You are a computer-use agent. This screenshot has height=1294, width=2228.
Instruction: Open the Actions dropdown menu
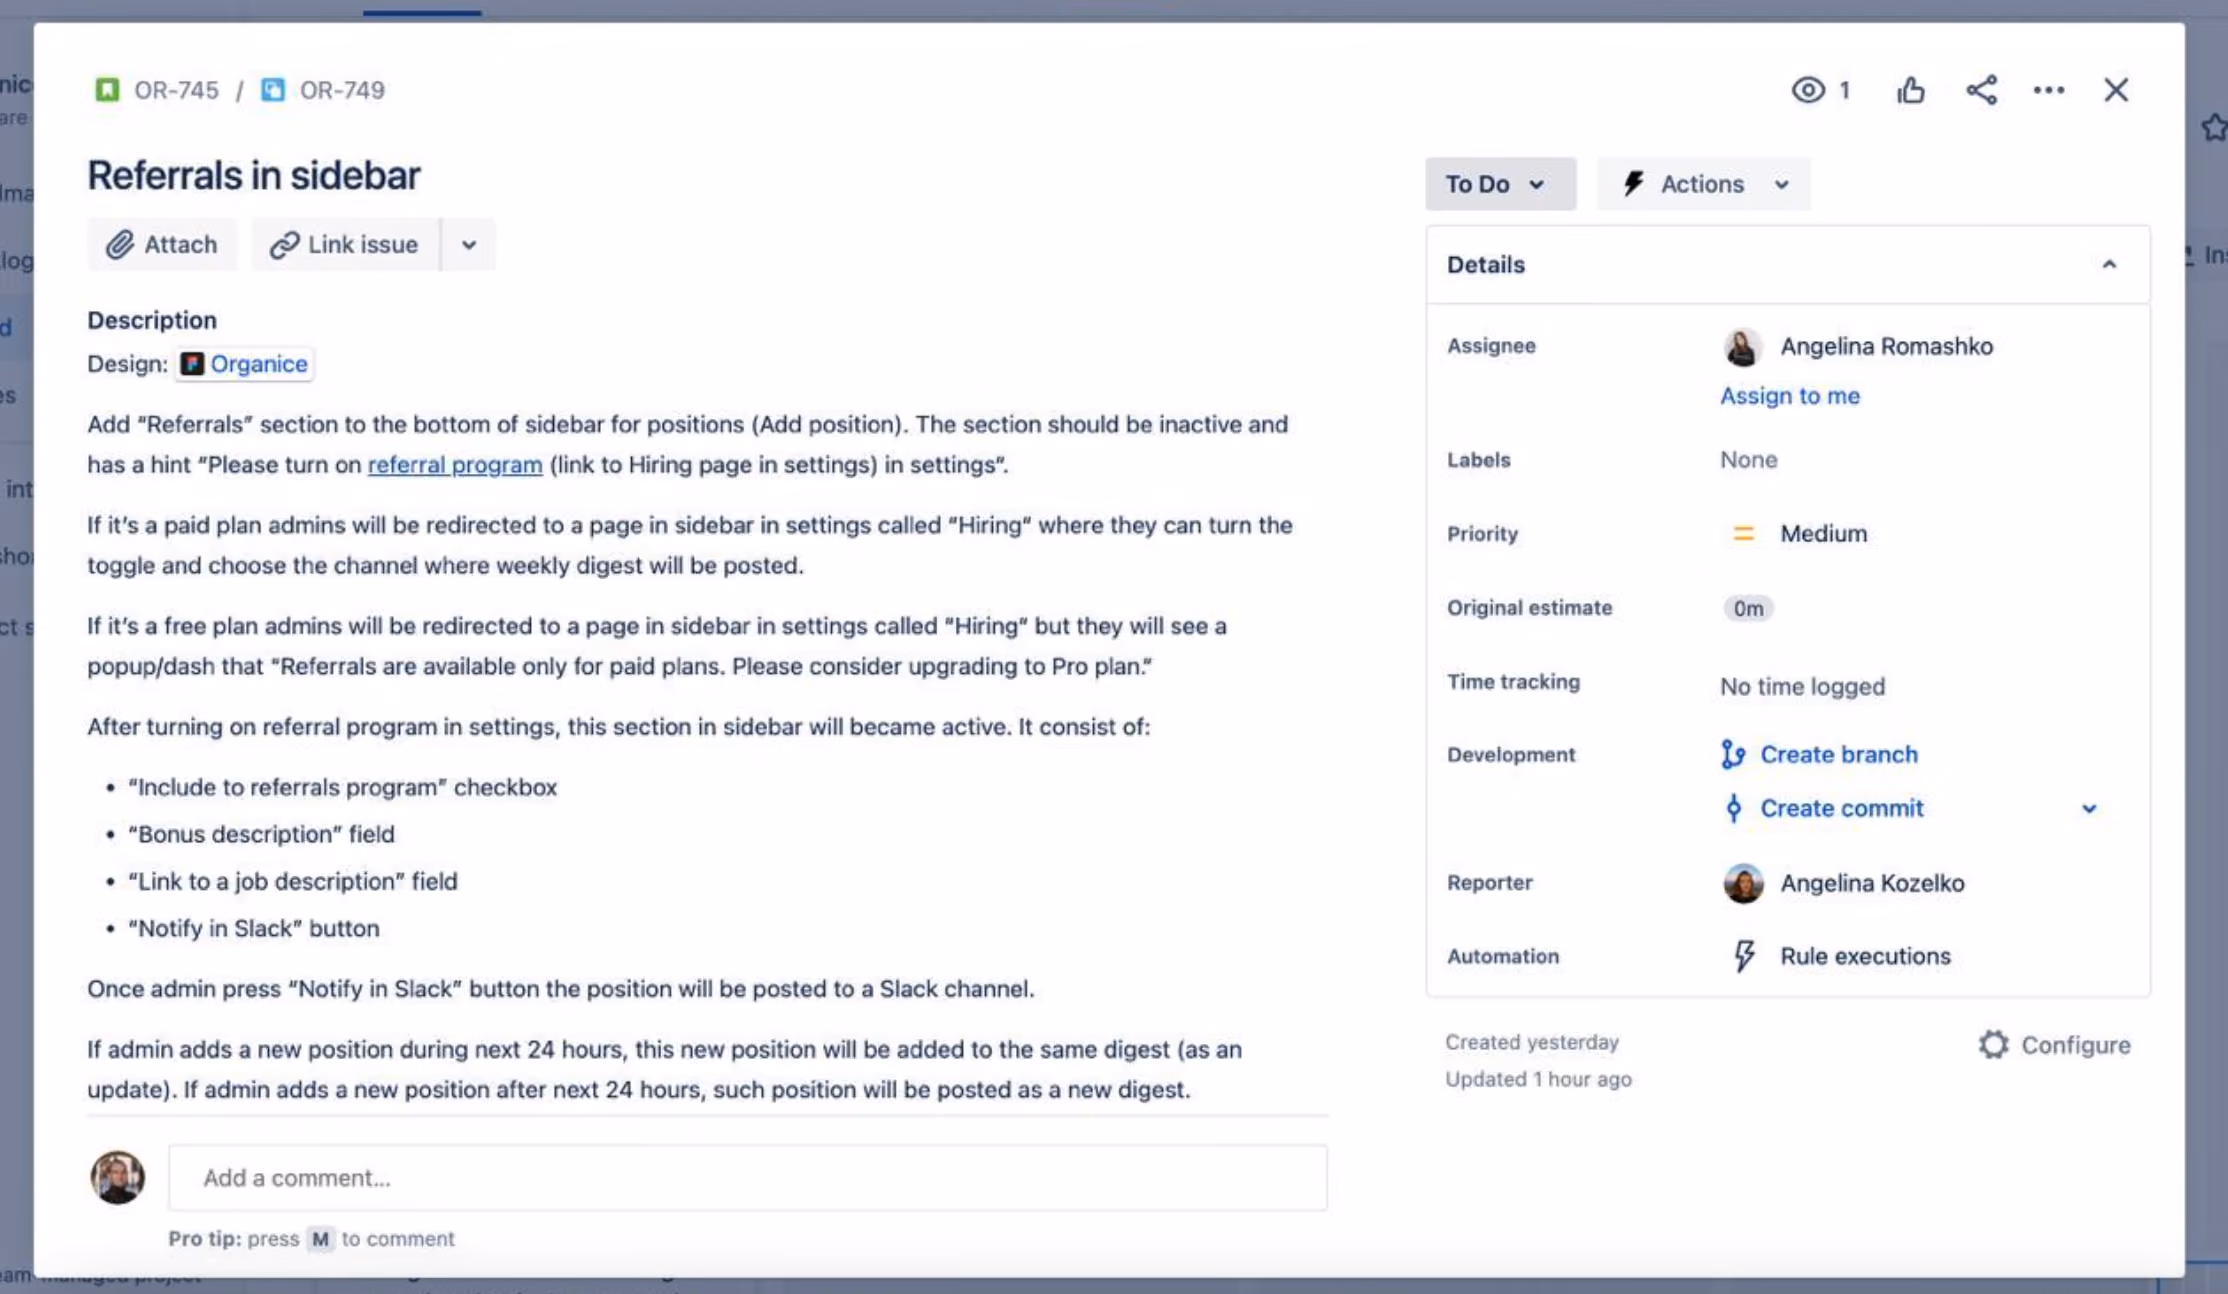point(1703,184)
